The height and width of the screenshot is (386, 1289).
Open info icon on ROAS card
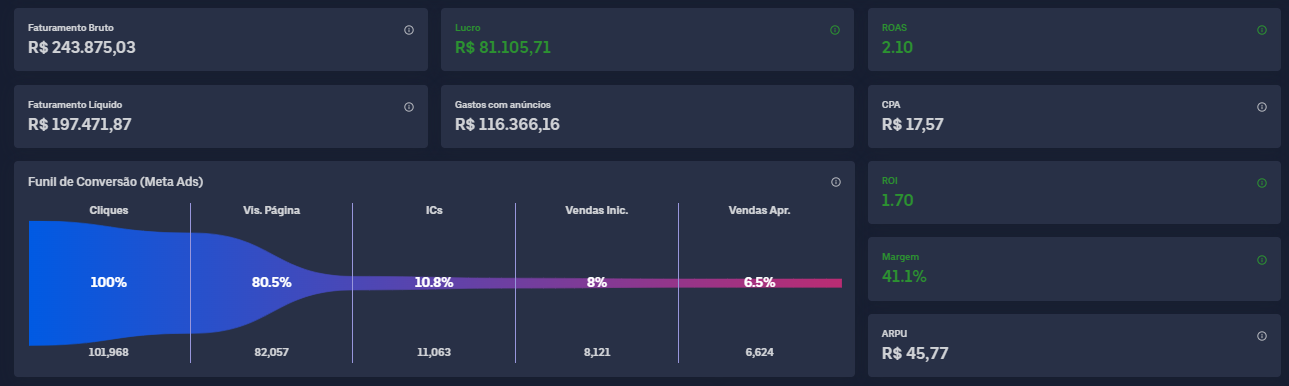pyautogui.click(x=1262, y=30)
